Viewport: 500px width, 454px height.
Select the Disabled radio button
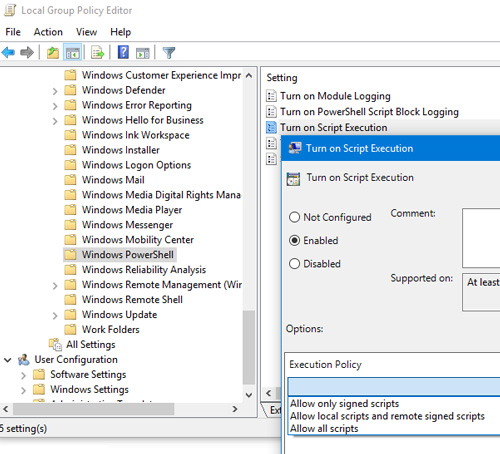(x=294, y=264)
